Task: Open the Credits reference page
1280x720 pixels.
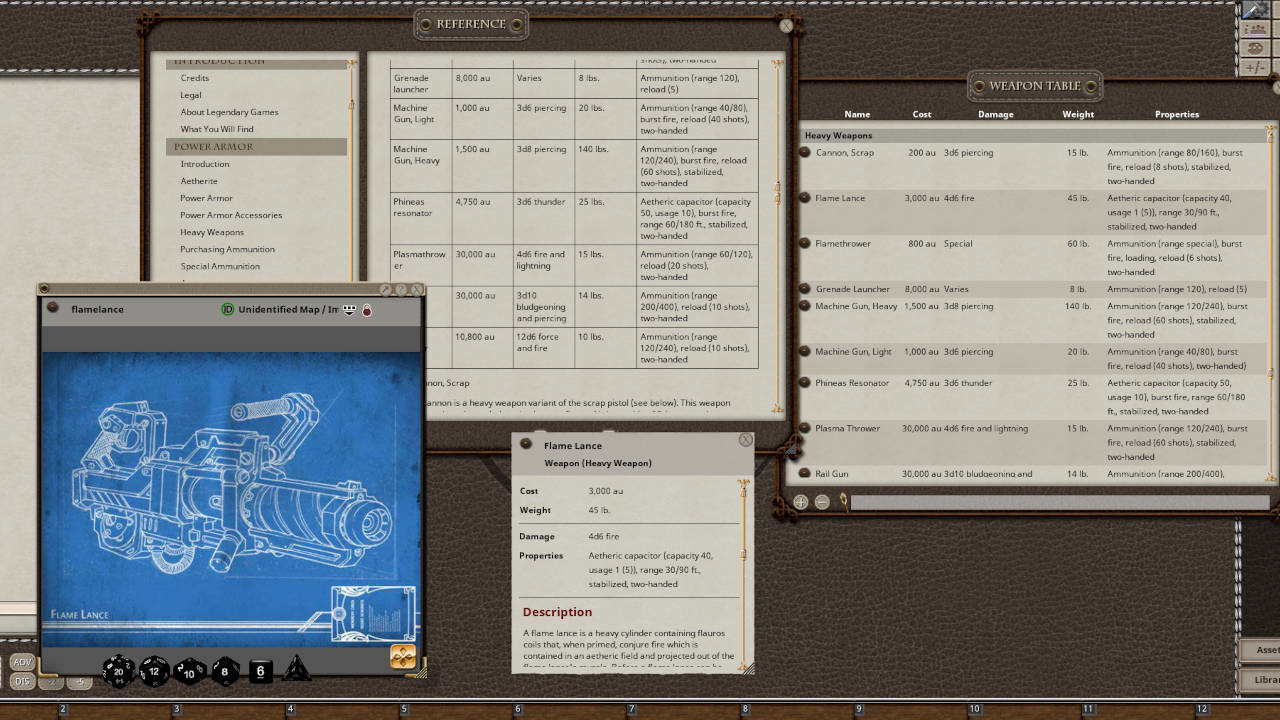Action: click(194, 78)
